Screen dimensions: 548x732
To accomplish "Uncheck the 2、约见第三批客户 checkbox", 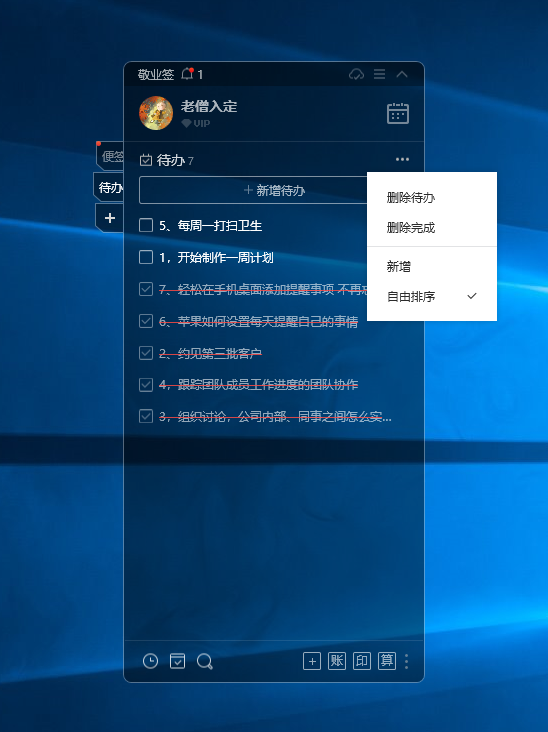I will click(146, 352).
